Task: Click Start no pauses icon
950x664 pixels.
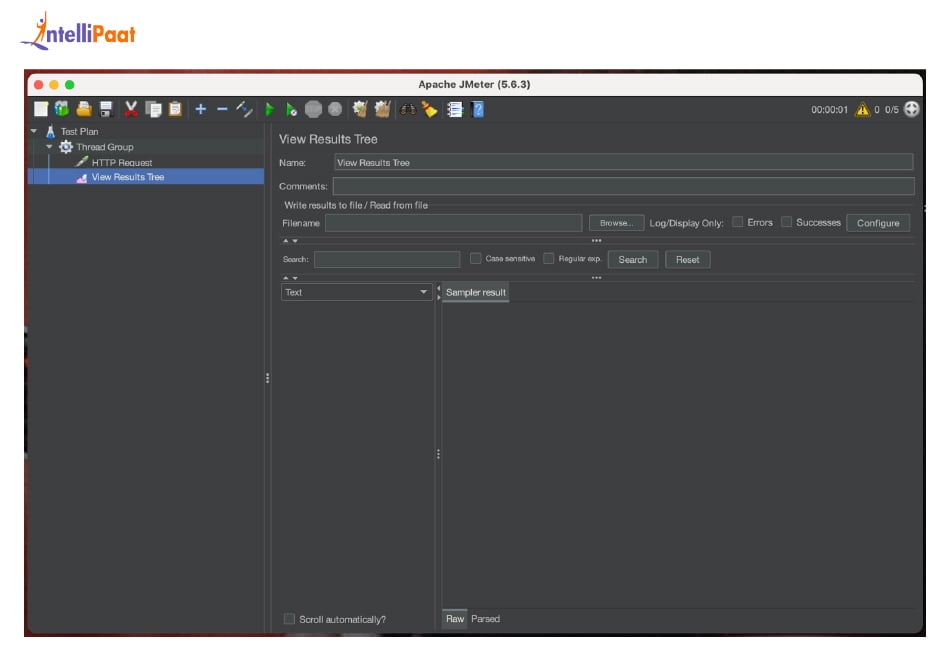Action: point(291,109)
